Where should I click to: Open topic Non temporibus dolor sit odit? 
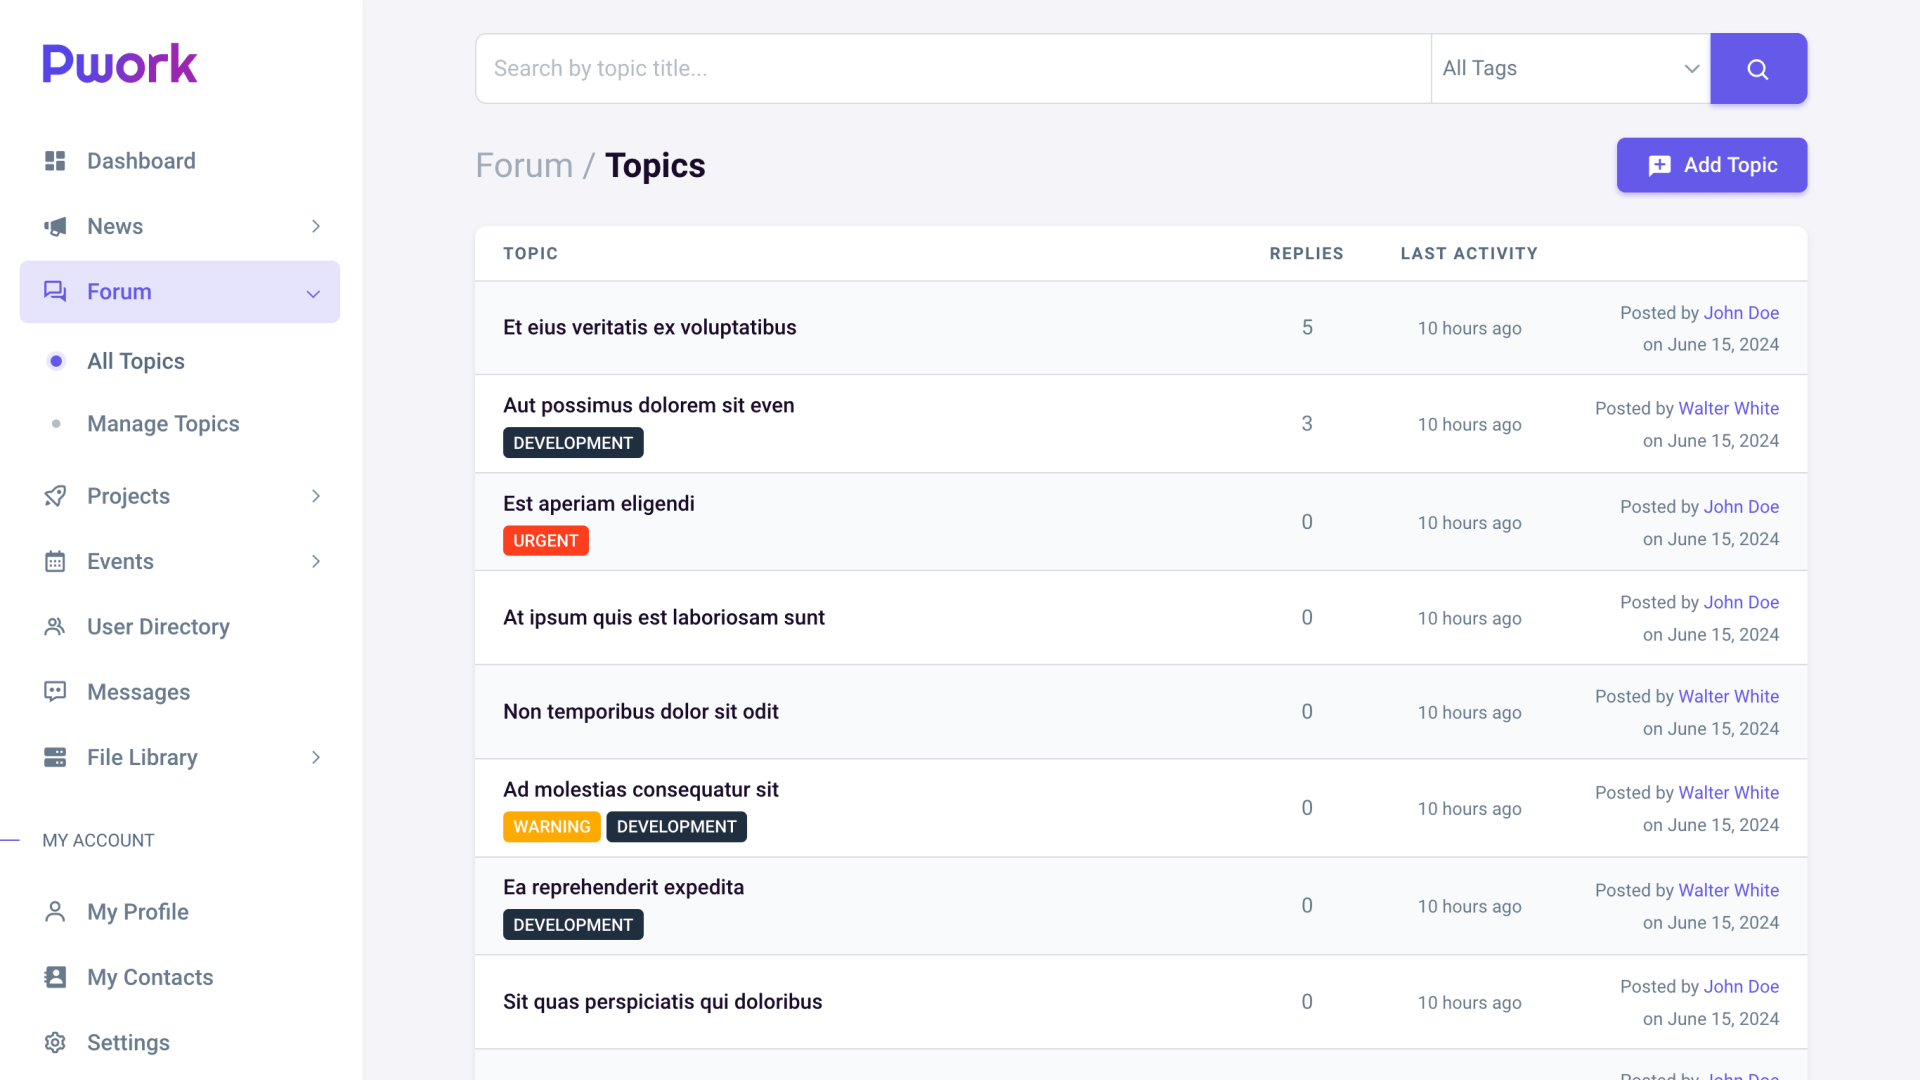[640, 711]
